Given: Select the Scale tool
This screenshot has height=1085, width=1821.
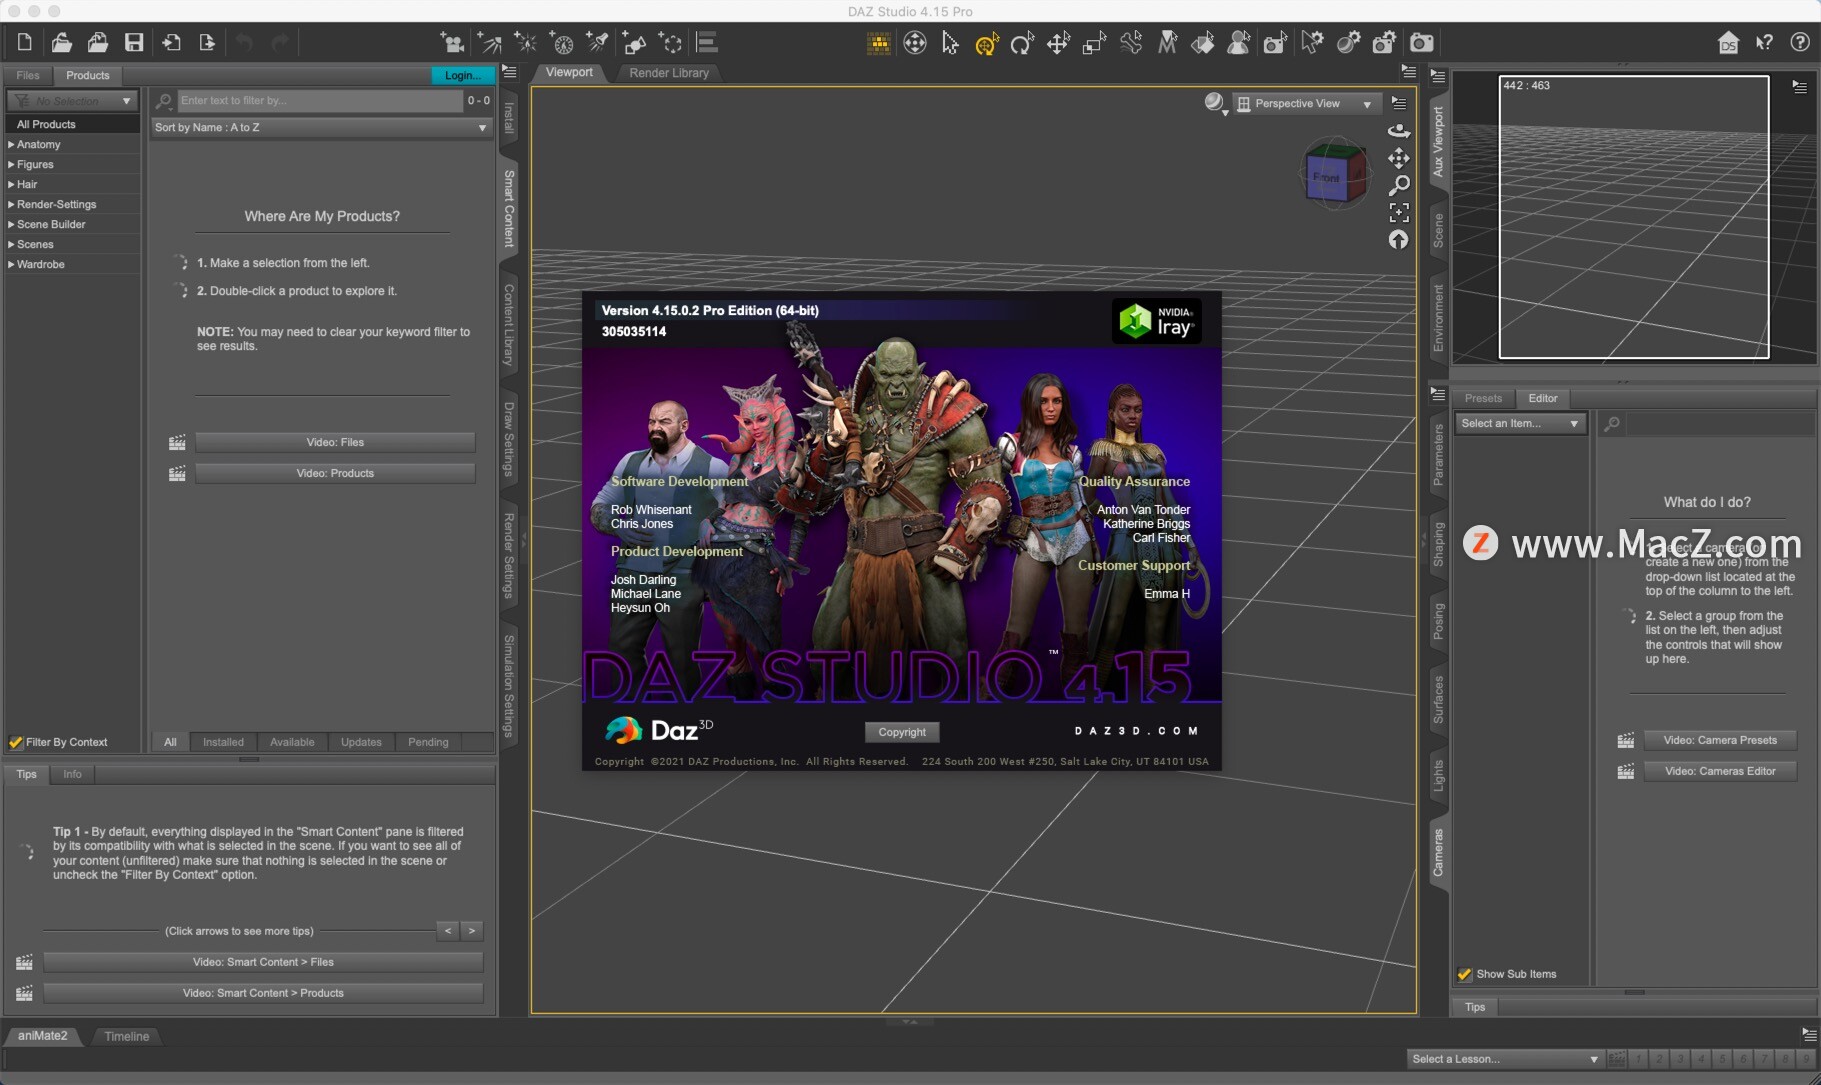Looking at the screenshot, I should 1095,42.
